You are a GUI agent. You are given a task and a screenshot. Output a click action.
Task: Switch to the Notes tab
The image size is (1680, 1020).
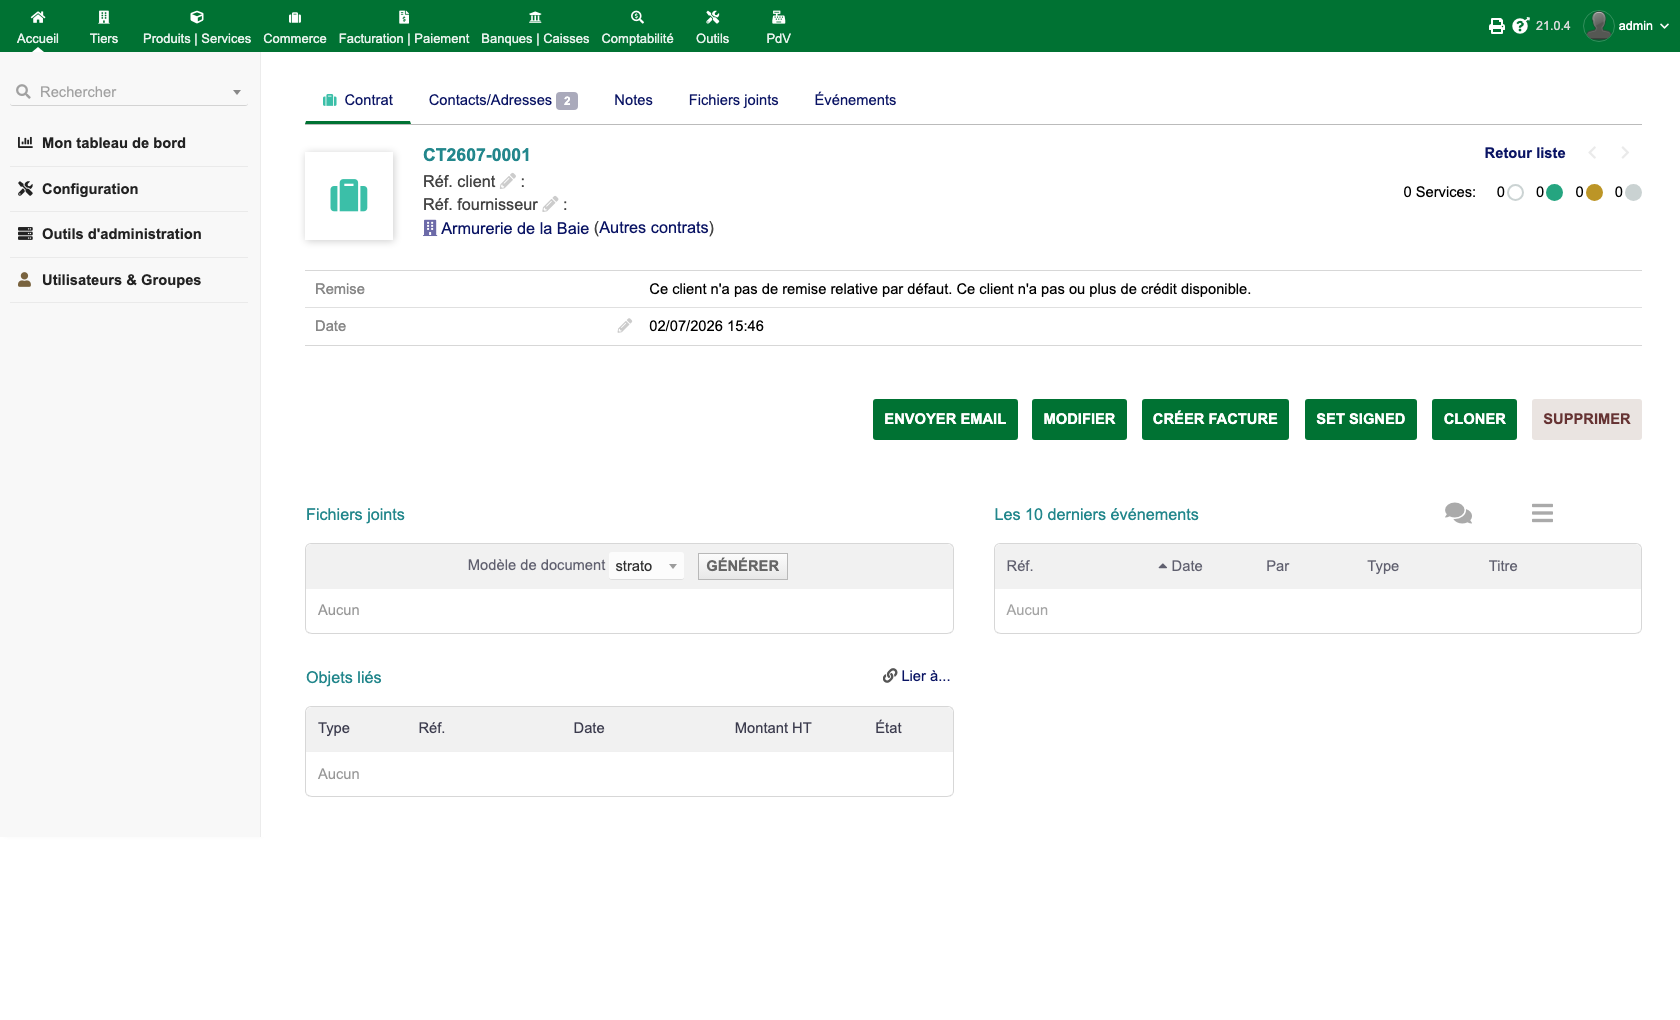click(x=633, y=100)
